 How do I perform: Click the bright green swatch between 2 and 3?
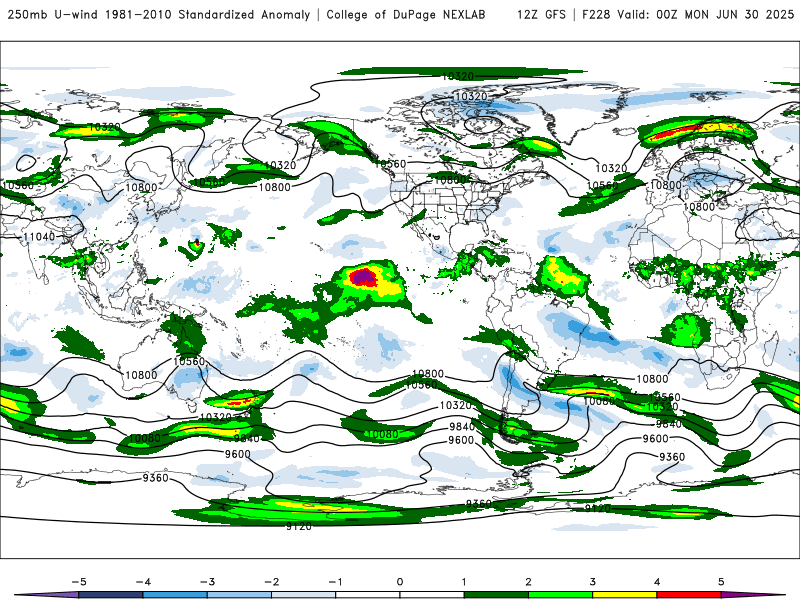point(560,595)
